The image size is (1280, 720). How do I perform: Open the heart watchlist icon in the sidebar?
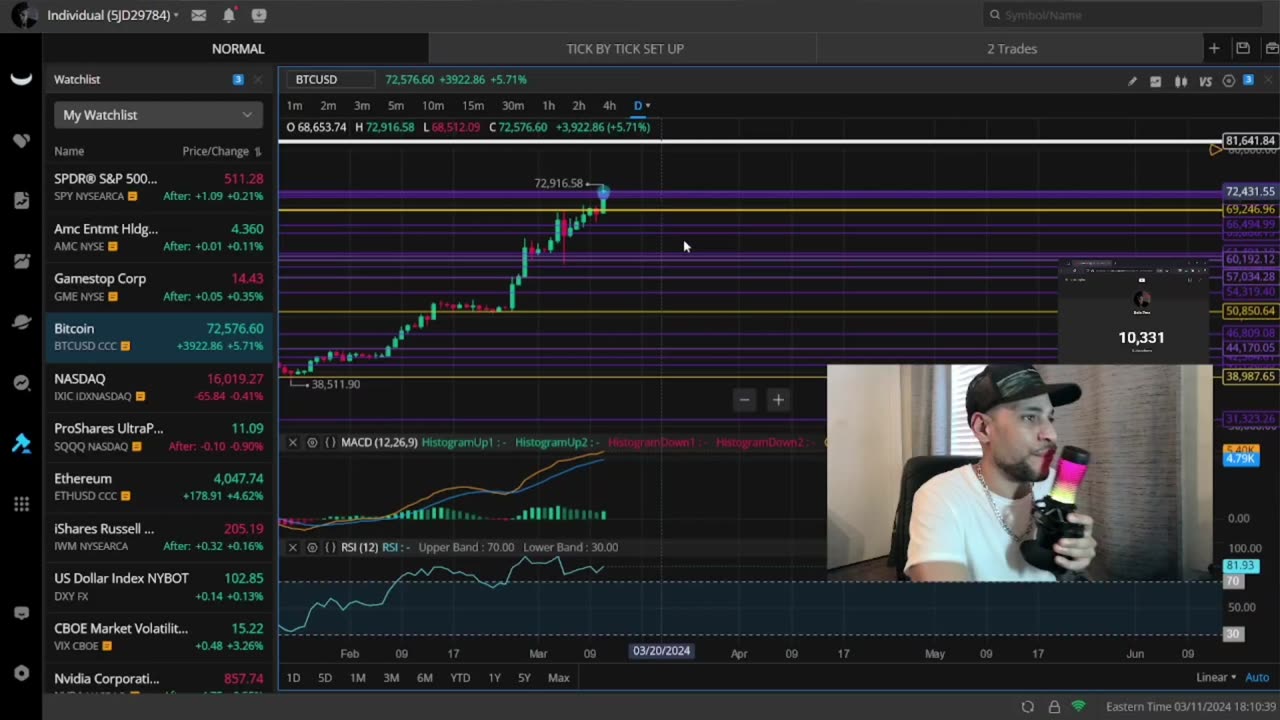click(x=21, y=141)
